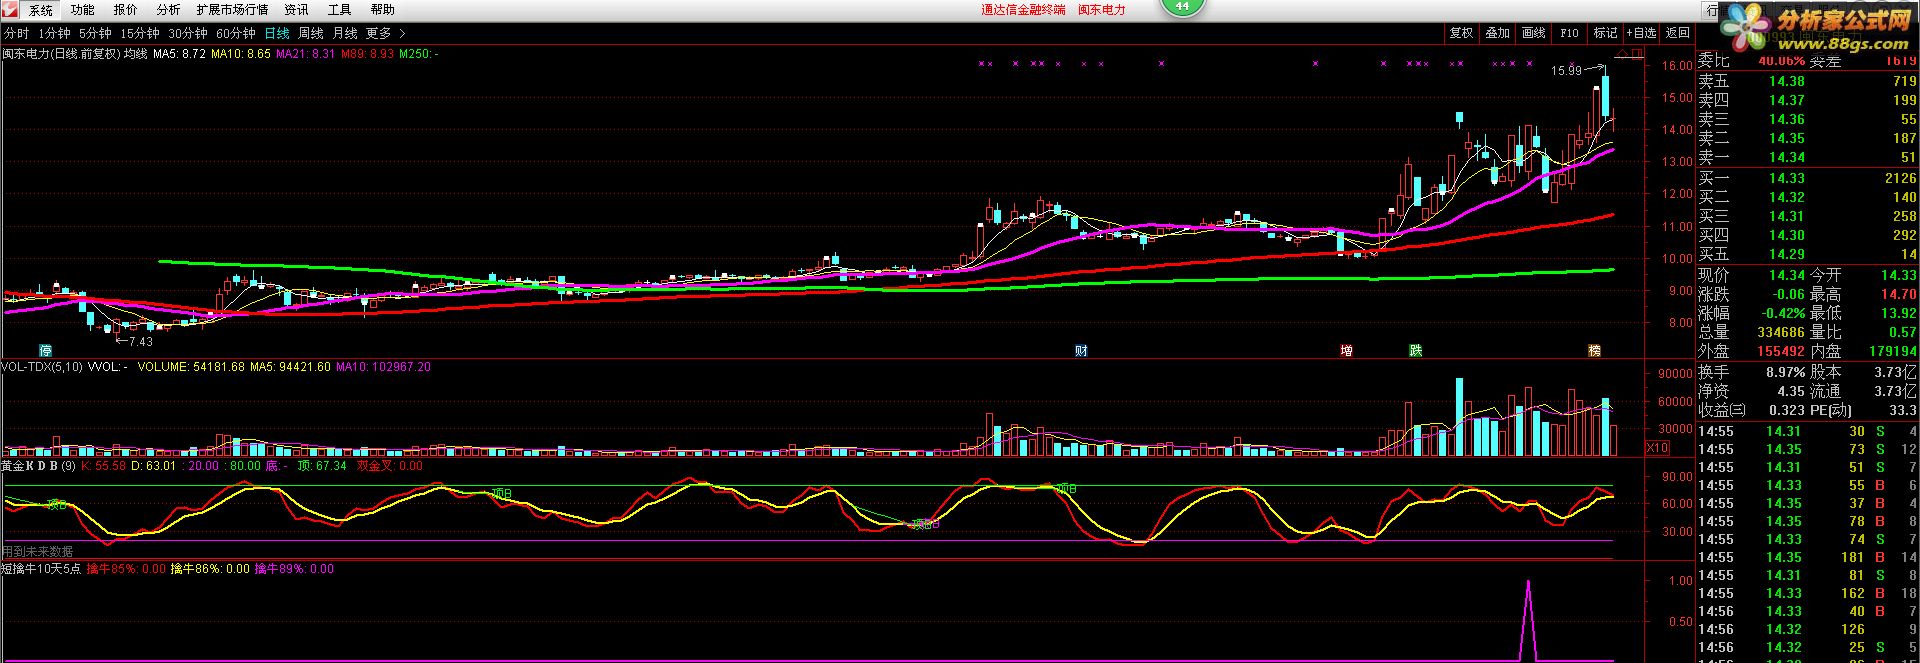Click the 闽东电力 title text
The height and width of the screenshot is (663, 1920).
[1101, 10]
